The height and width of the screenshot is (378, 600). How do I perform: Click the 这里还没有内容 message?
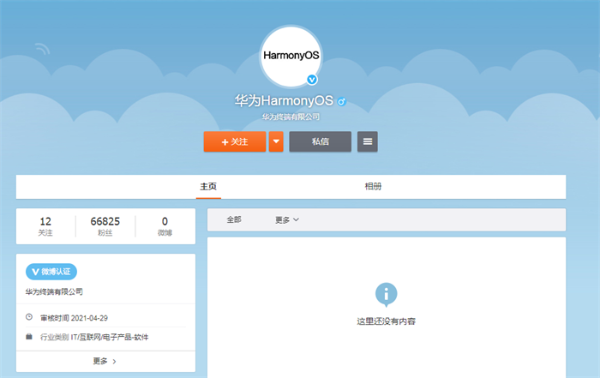[x=386, y=321]
